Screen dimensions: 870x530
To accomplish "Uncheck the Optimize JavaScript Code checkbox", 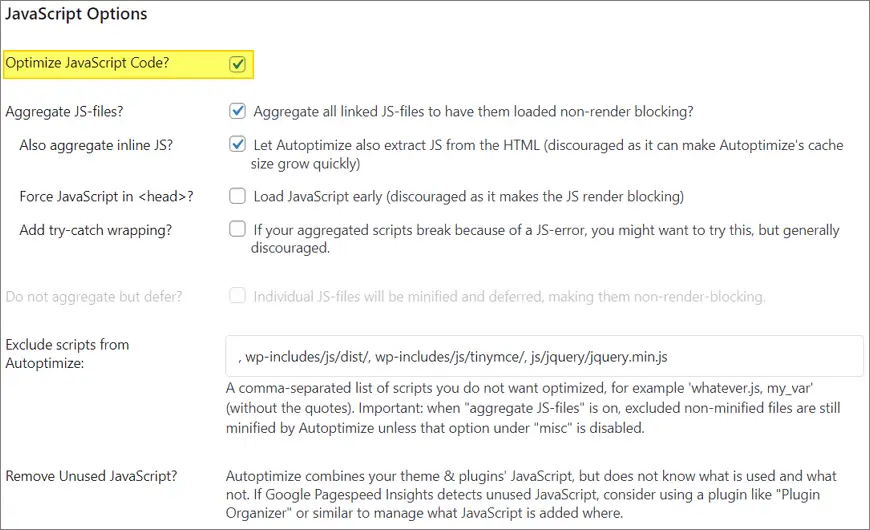I will coord(237,64).
